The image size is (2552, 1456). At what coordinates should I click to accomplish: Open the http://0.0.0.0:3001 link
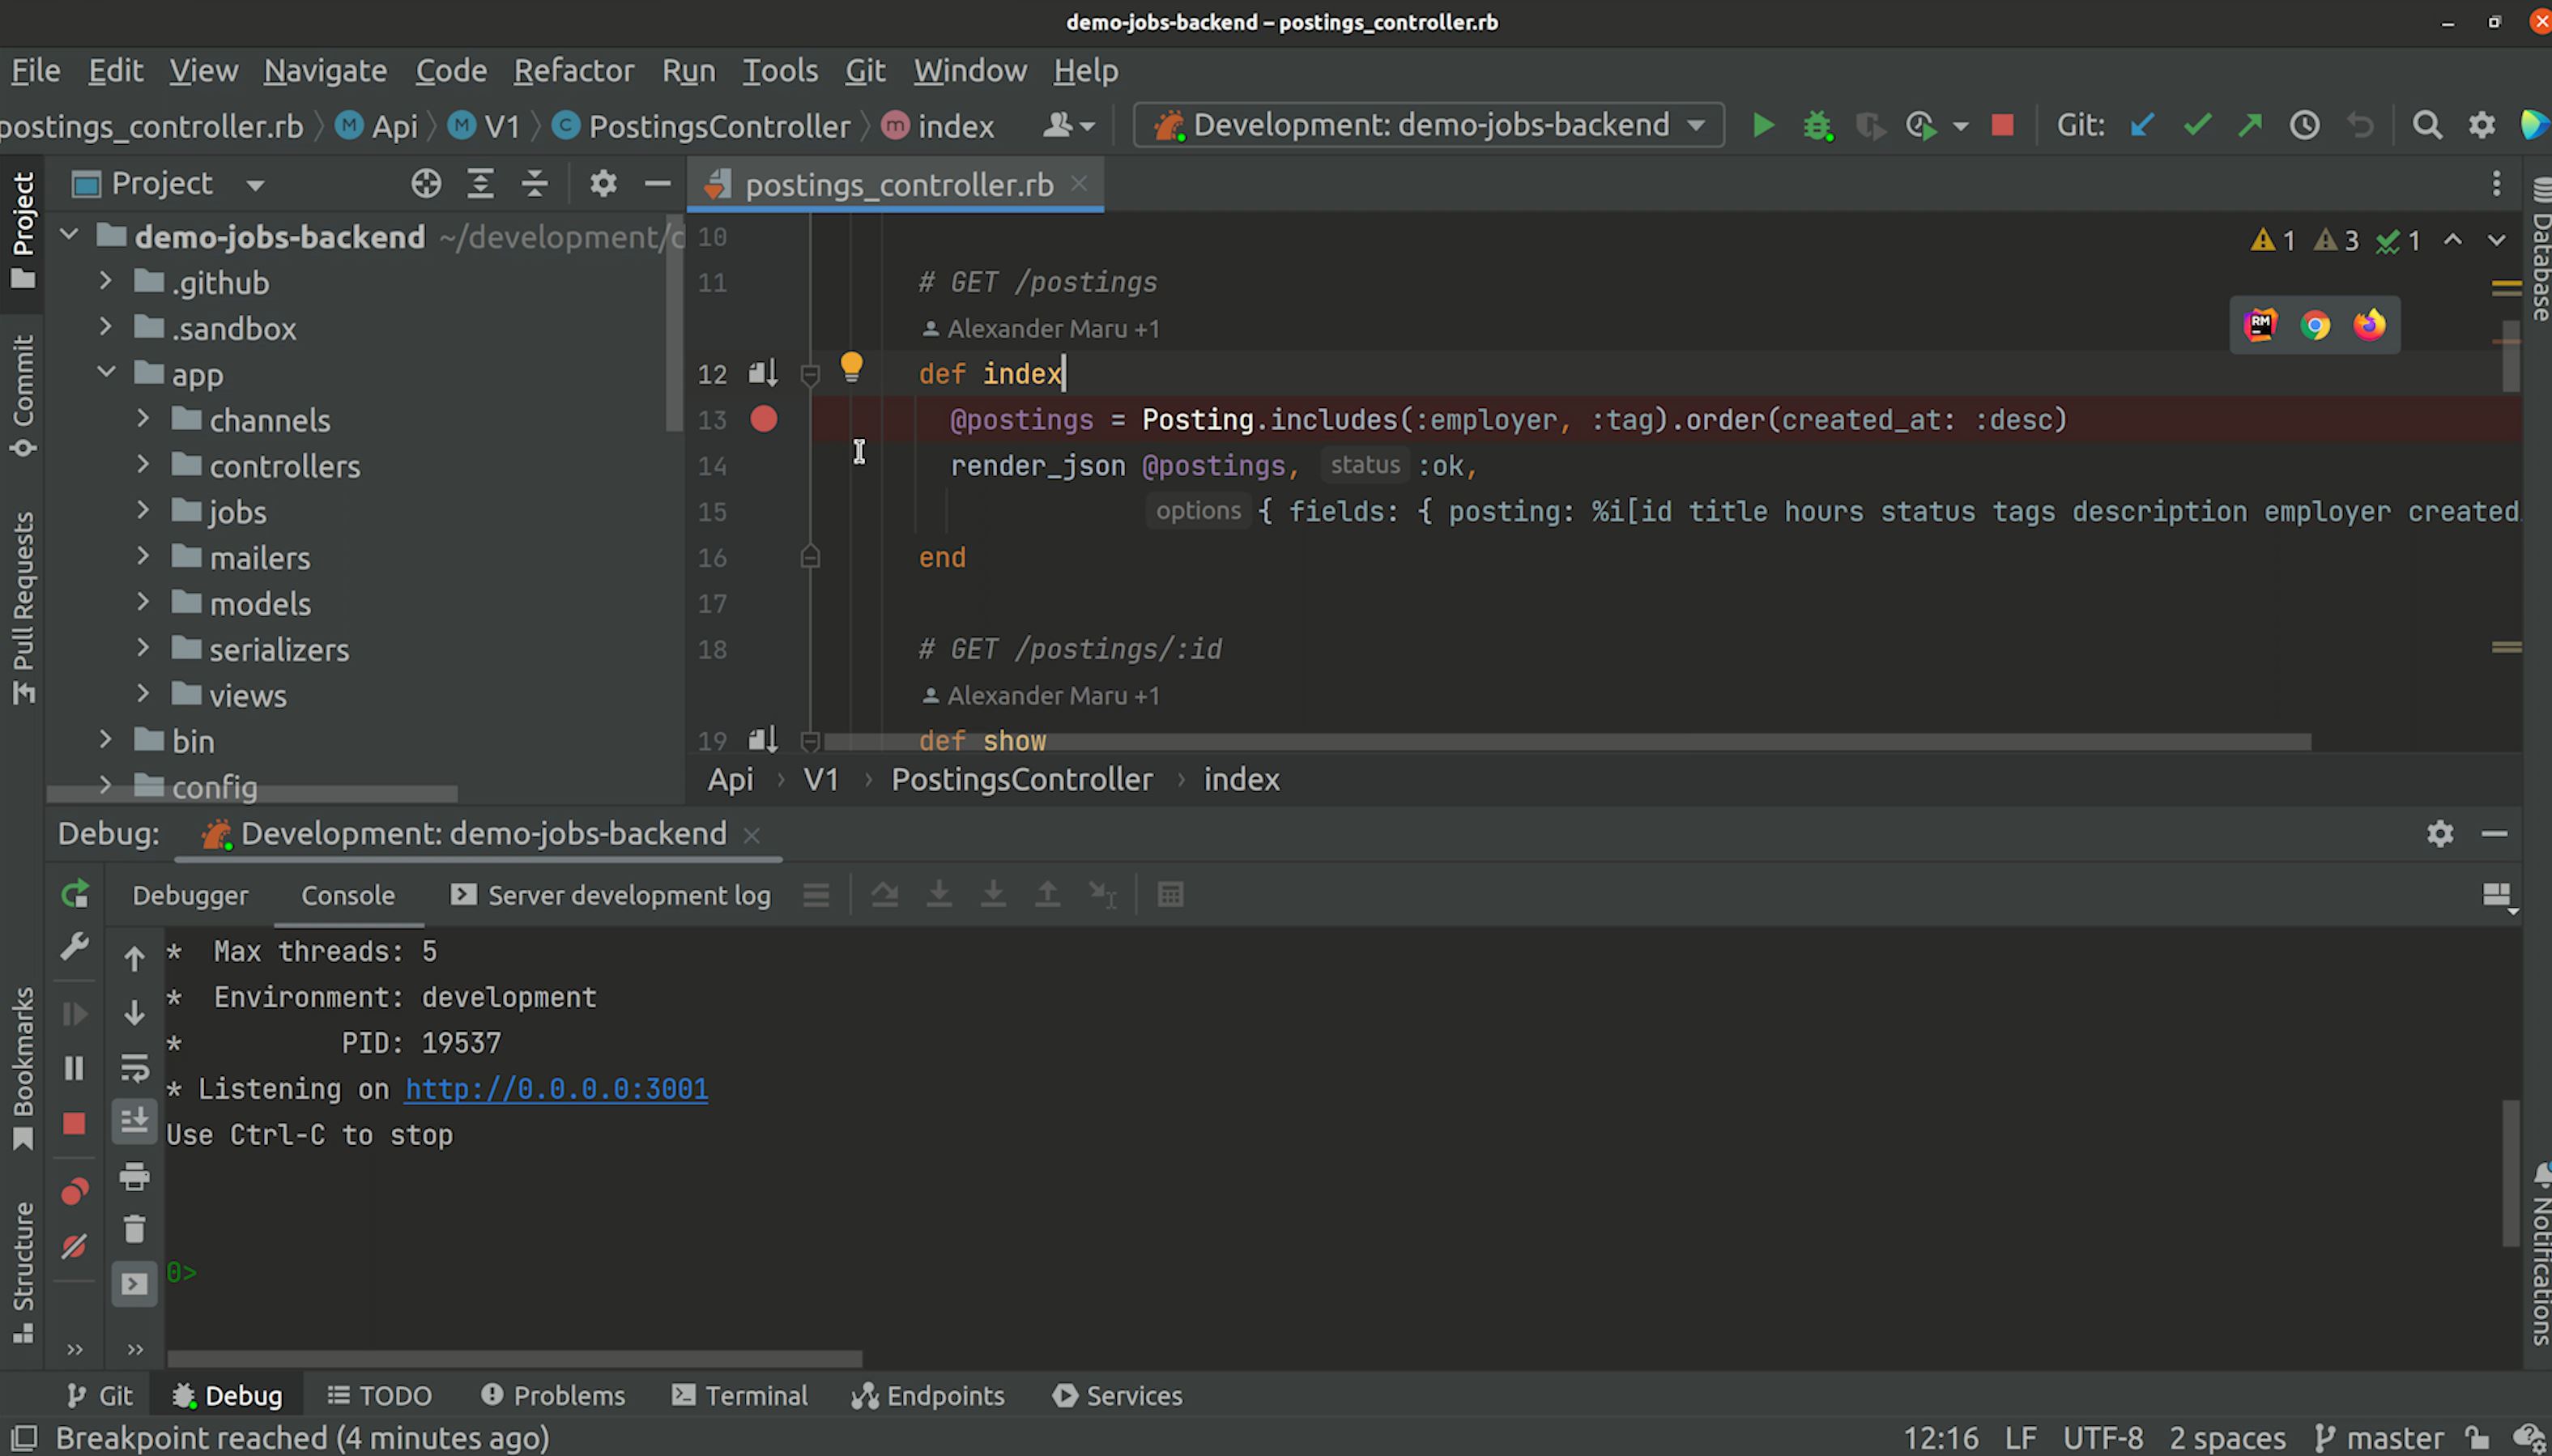point(556,1089)
